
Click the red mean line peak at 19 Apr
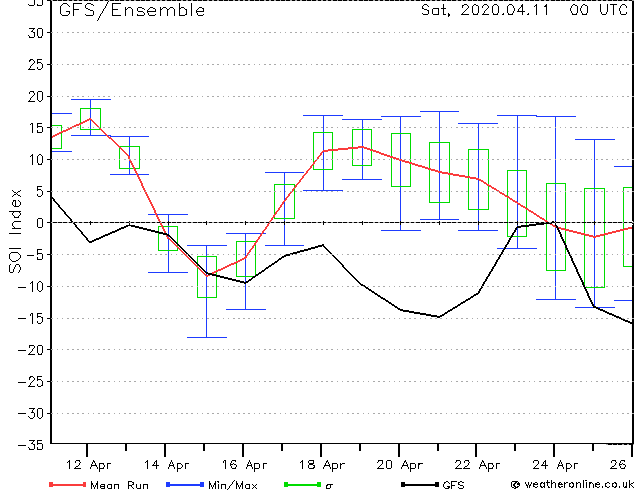[x=362, y=146]
